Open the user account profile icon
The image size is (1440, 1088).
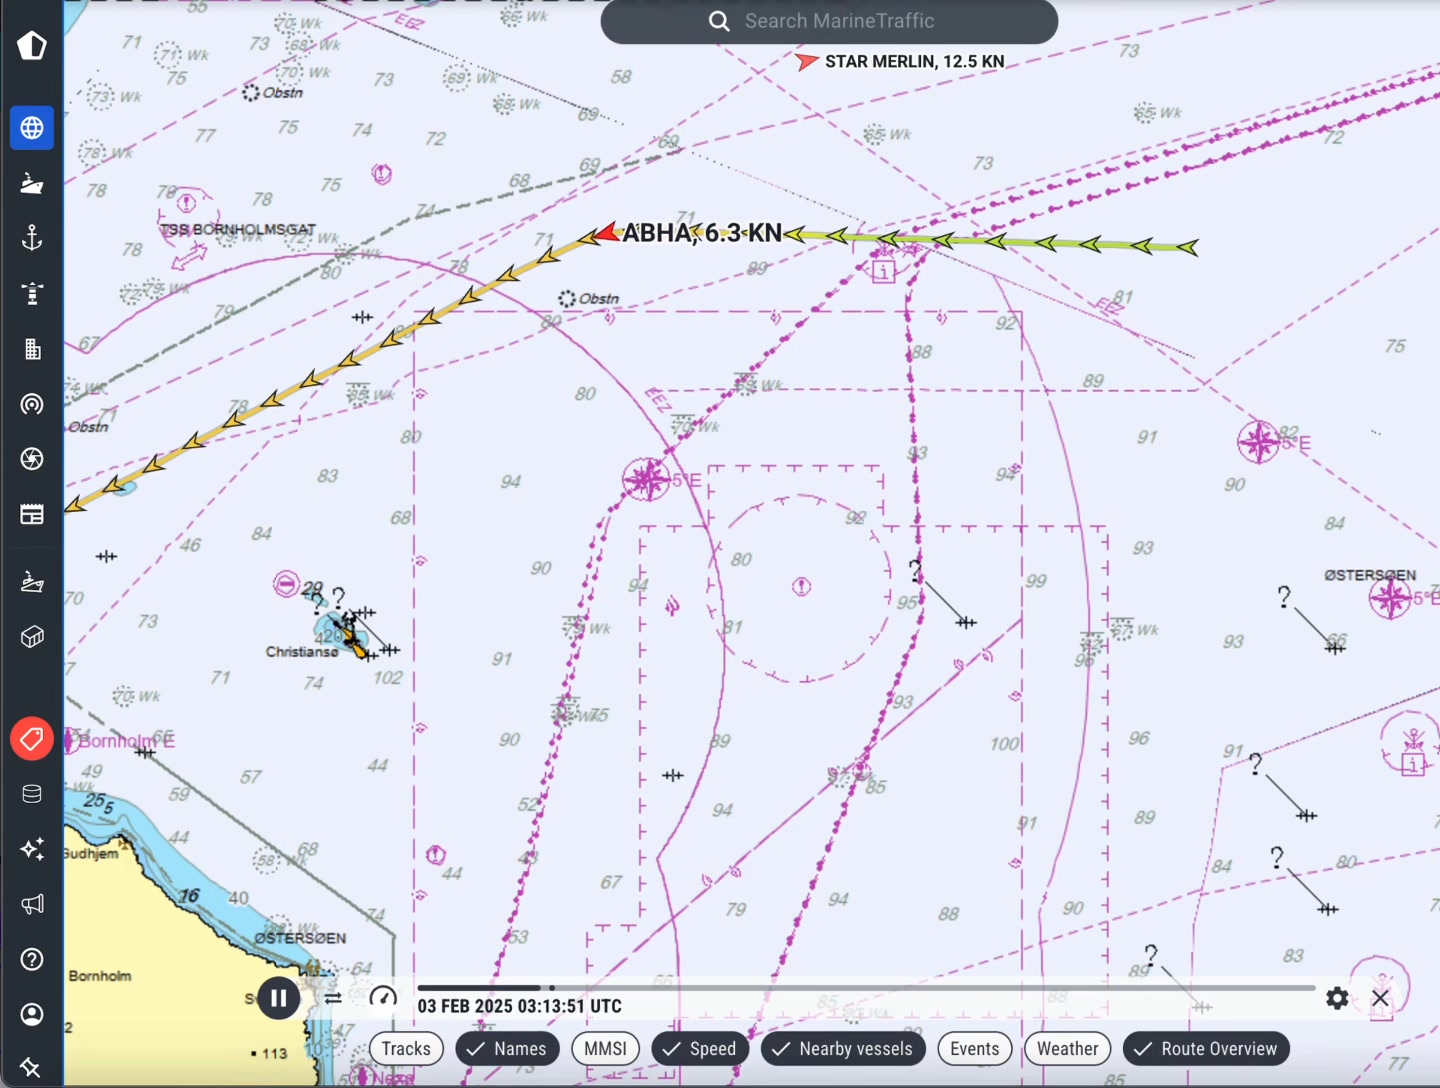(32, 1014)
